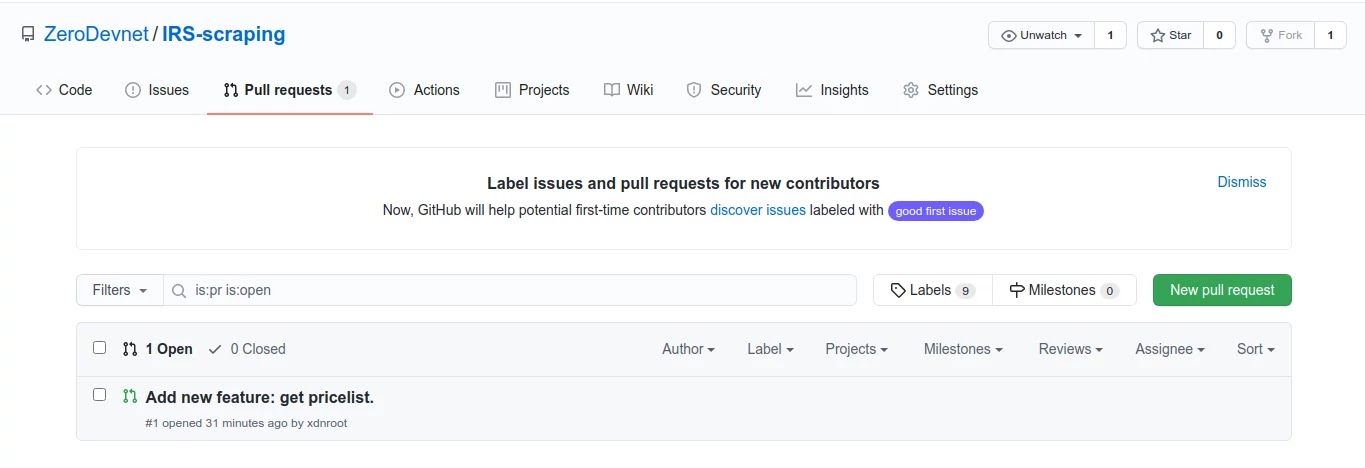
Task: Open the Actions tab
Action: [x=424, y=90]
